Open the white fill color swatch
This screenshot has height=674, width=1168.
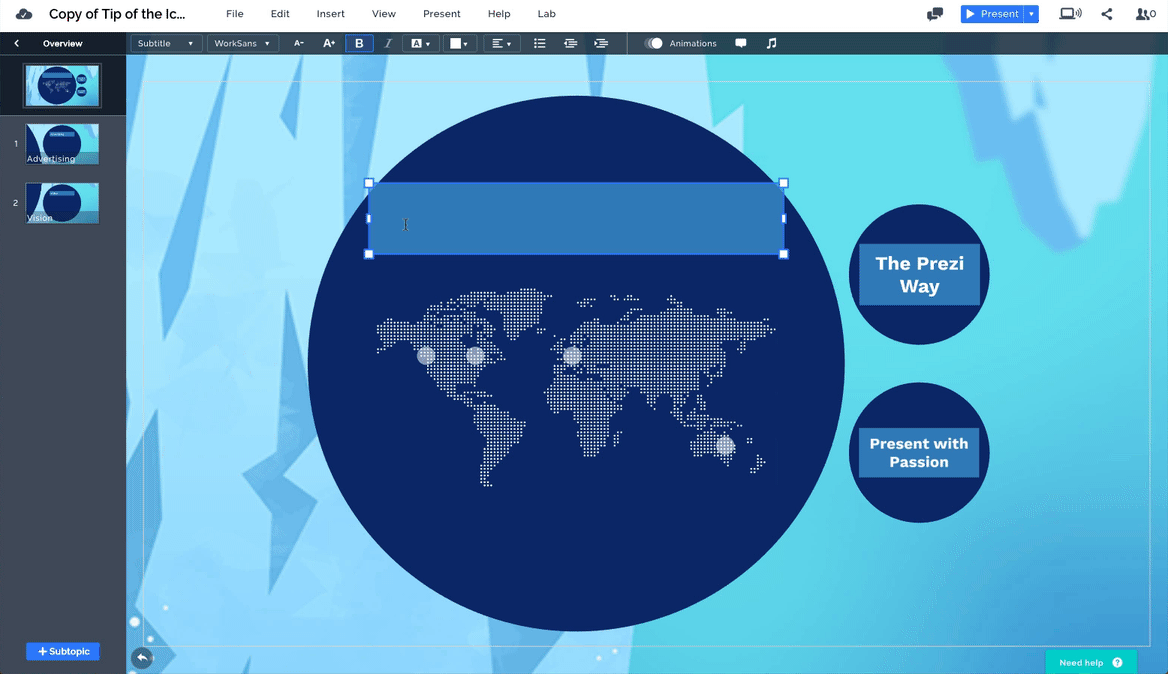[x=459, y=44]
